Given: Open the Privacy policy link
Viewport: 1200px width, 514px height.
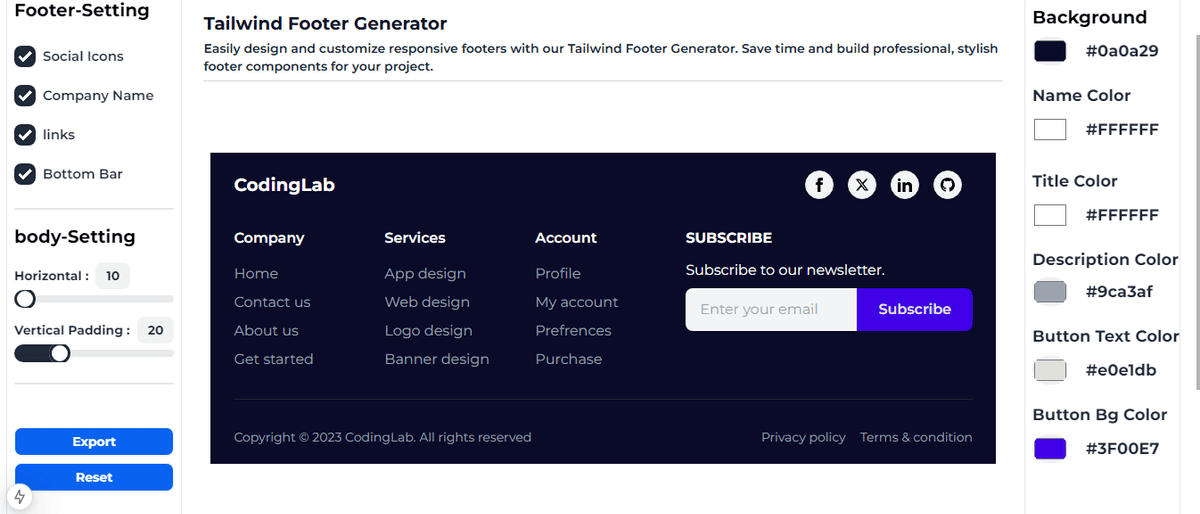Looking at the screenshot, I should (x=803, y=437).
